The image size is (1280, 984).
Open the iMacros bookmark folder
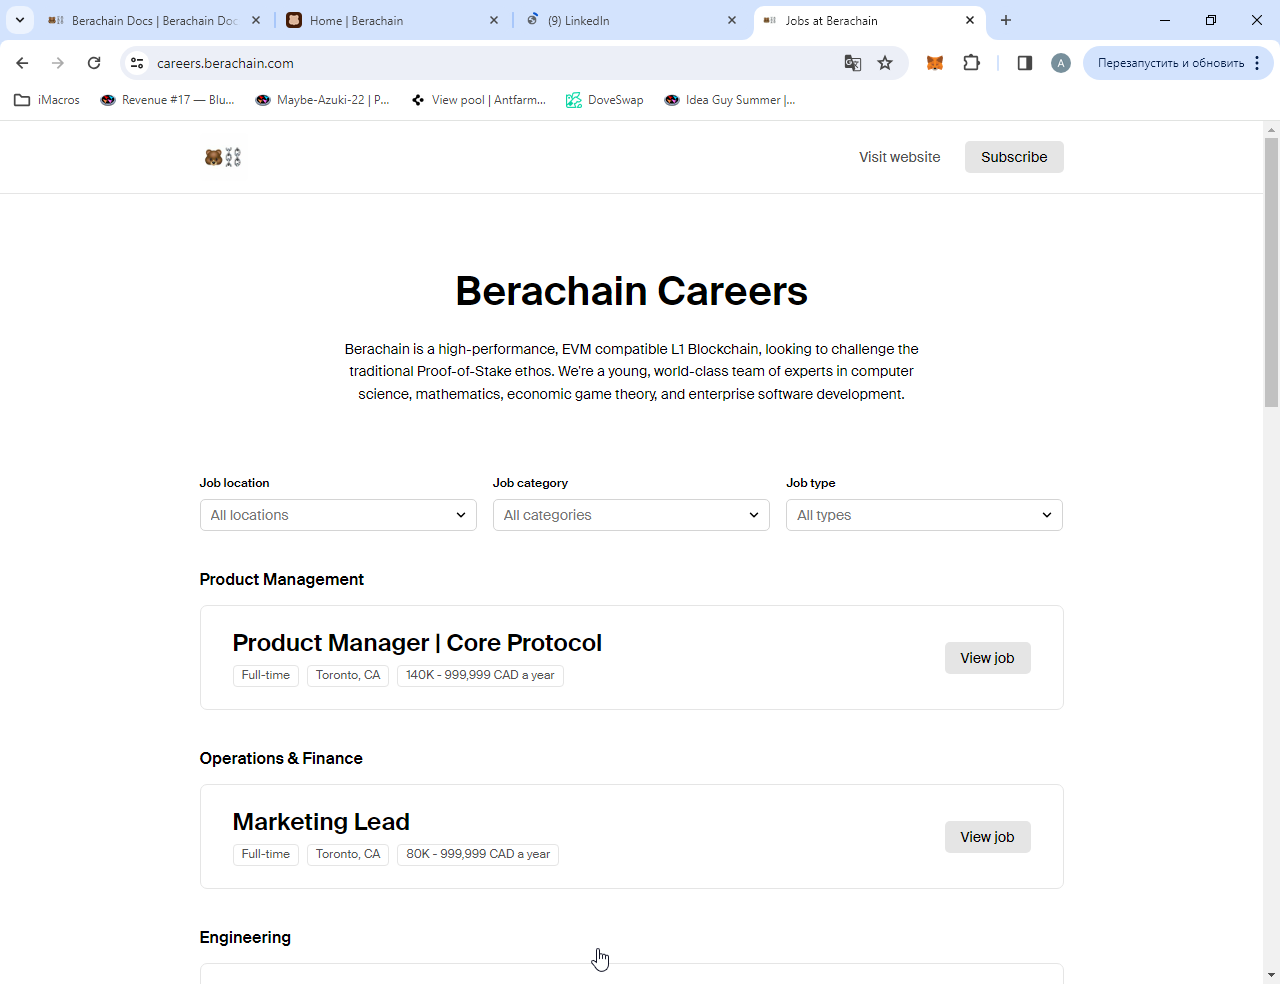point(47,100)
